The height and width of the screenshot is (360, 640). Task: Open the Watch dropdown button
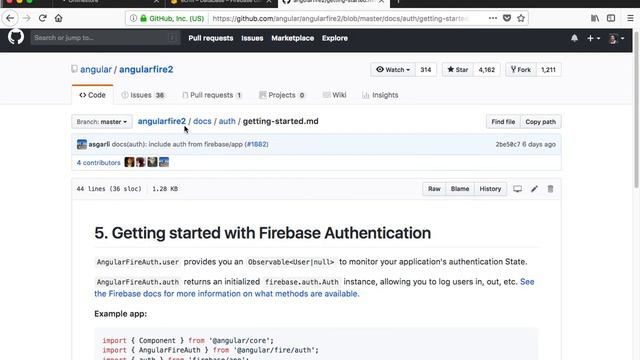point(393,70)
